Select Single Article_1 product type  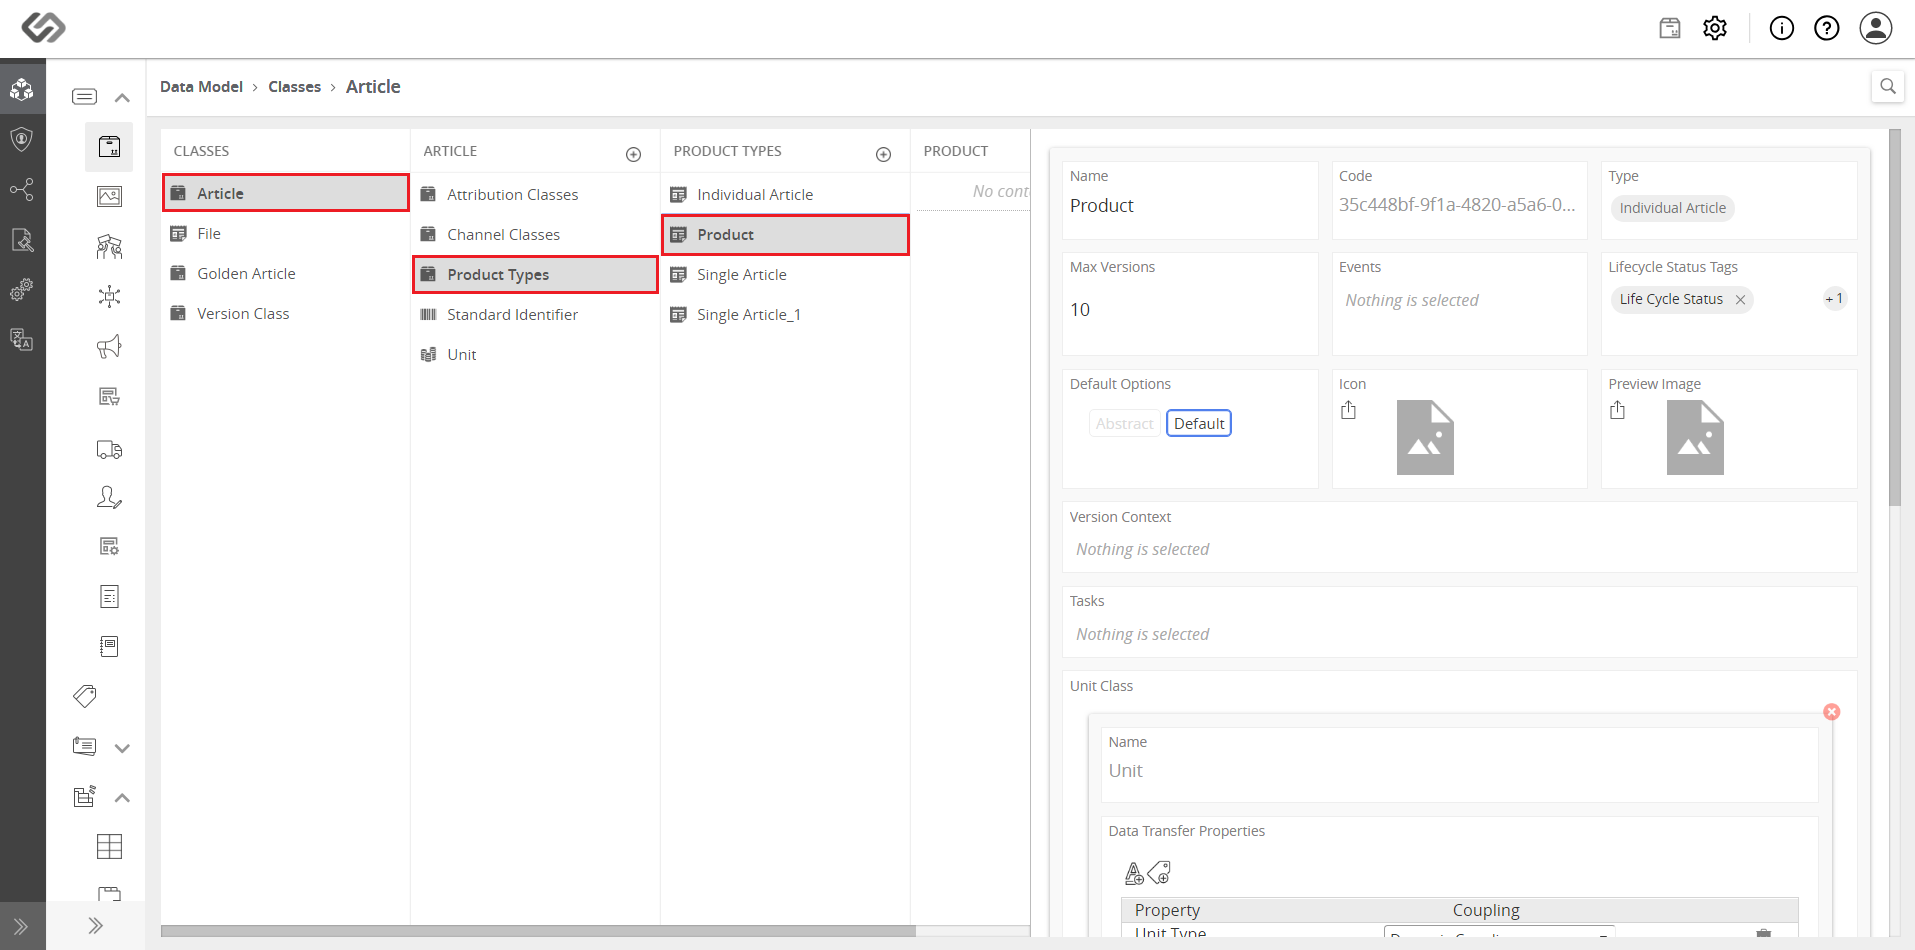(785, 314)
